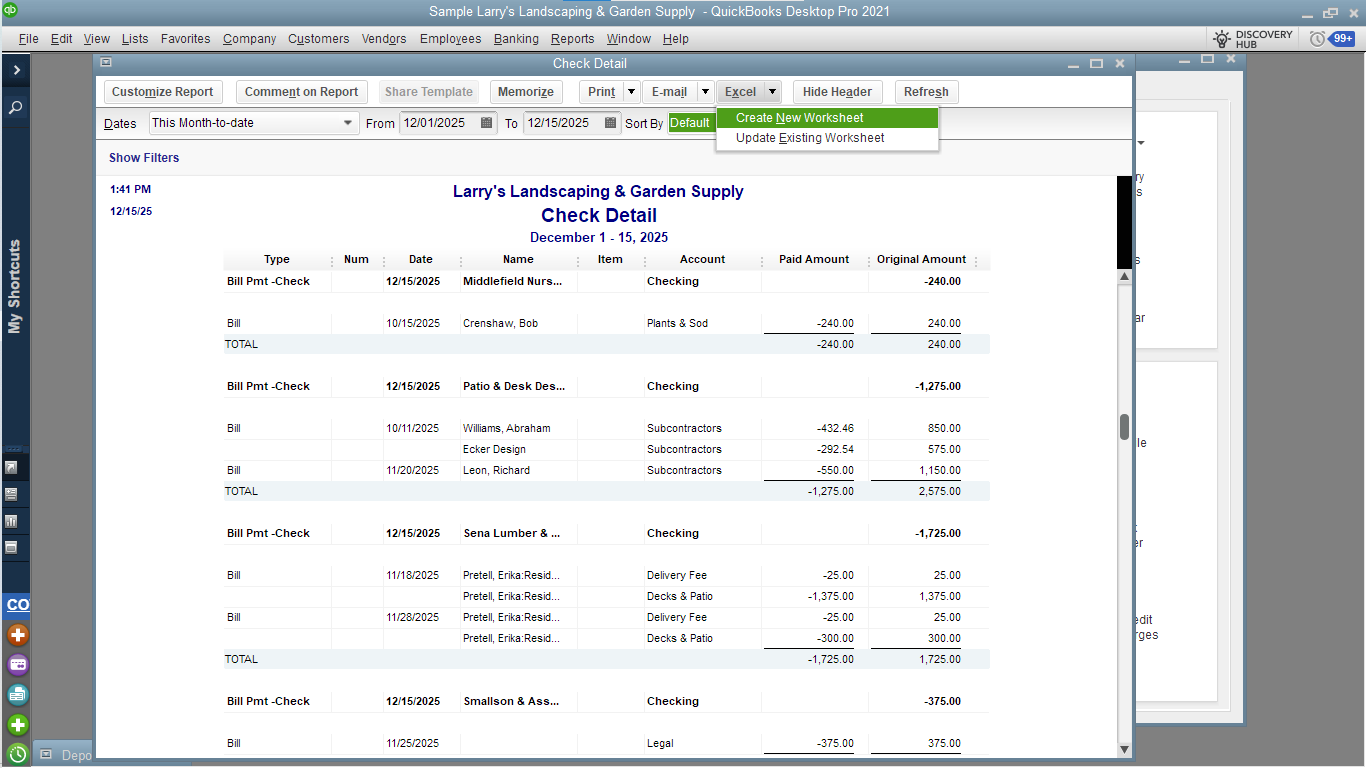Click the QuickBooks logo in title bar
The image size is (1366, 768).
(x=10, y=11)
